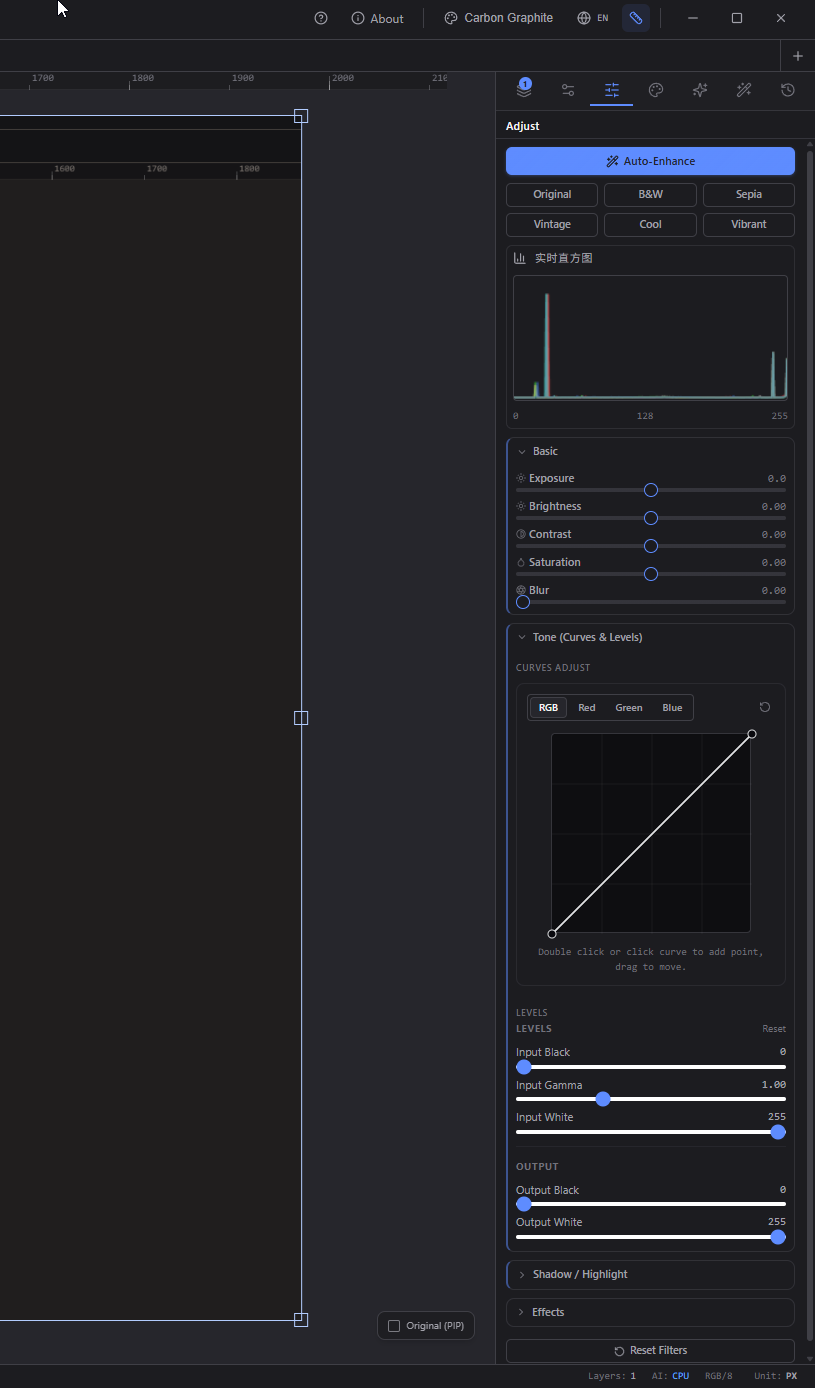Expand the Effects section
The height and width of the screenshot is (1388, 815).
tap(650, 1312)
